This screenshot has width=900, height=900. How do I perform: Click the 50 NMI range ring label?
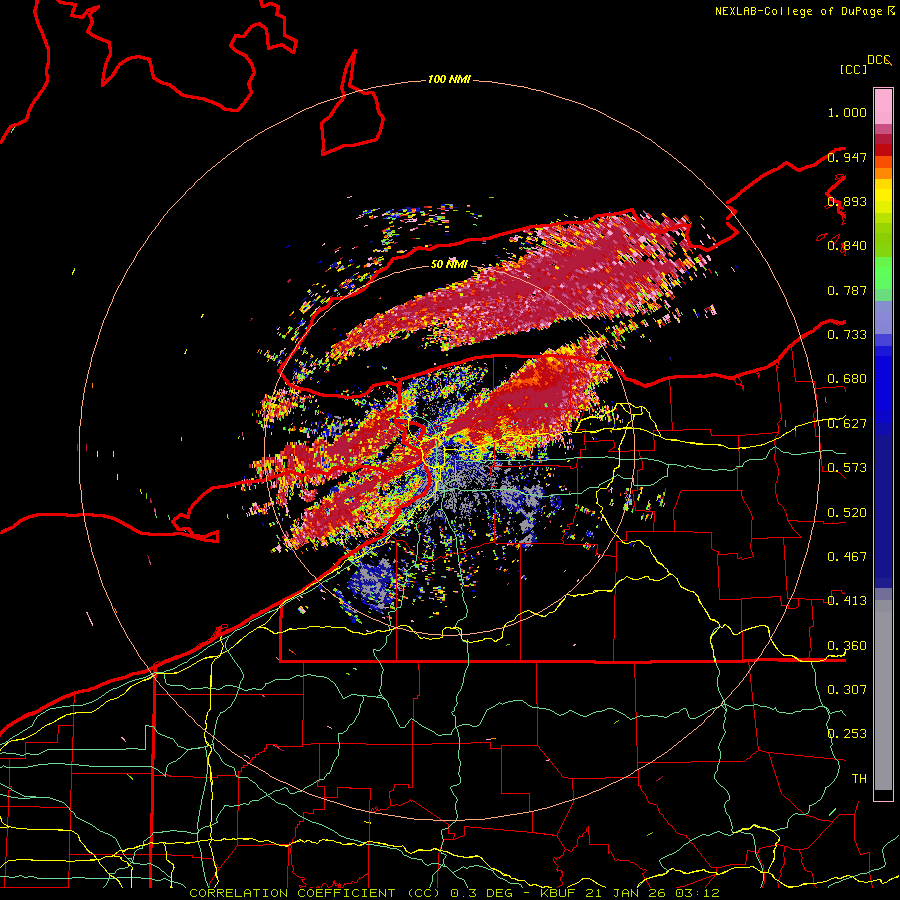(449, 264)
